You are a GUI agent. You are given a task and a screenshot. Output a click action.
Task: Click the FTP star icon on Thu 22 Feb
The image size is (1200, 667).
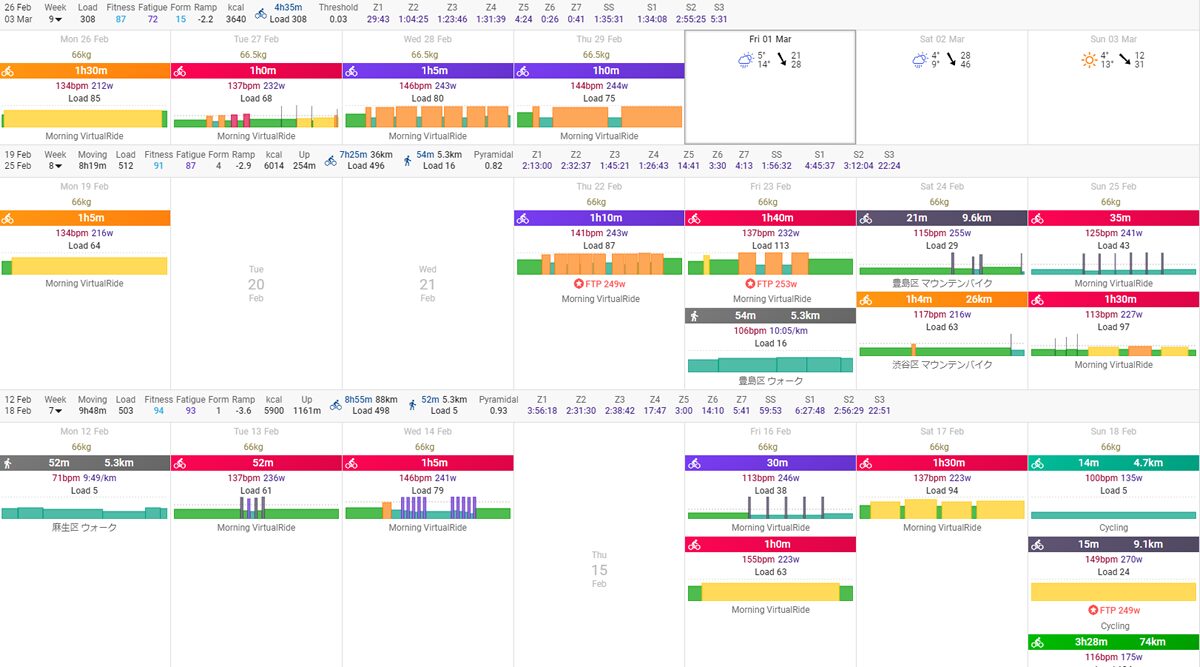click(x=579, y=284)
